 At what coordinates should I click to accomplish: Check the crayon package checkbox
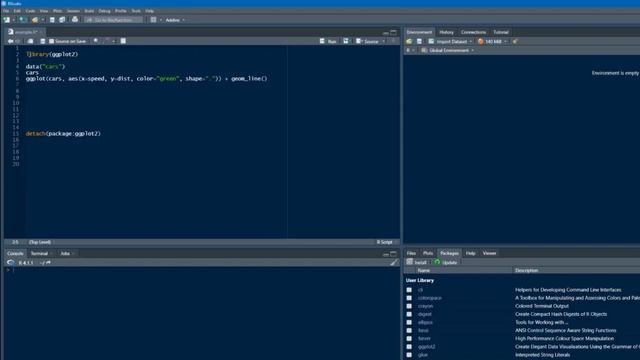[x=409, y=306]
